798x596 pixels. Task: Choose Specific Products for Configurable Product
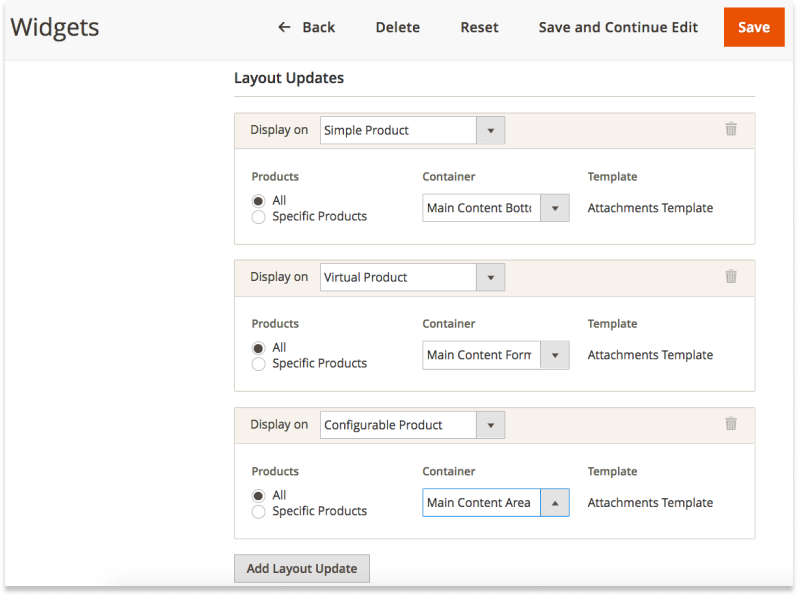coord(259,512)
